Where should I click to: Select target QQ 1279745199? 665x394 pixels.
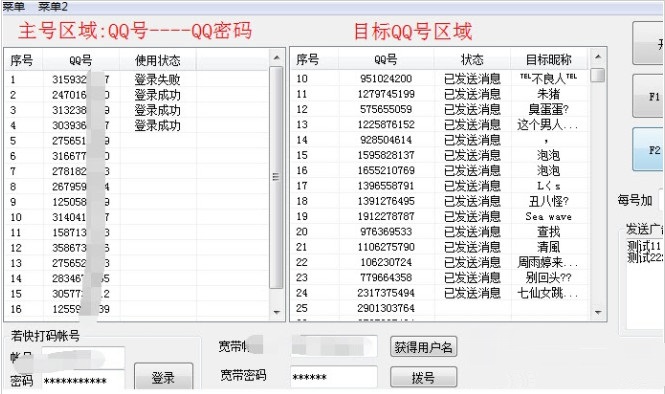[x=386, y=94]
